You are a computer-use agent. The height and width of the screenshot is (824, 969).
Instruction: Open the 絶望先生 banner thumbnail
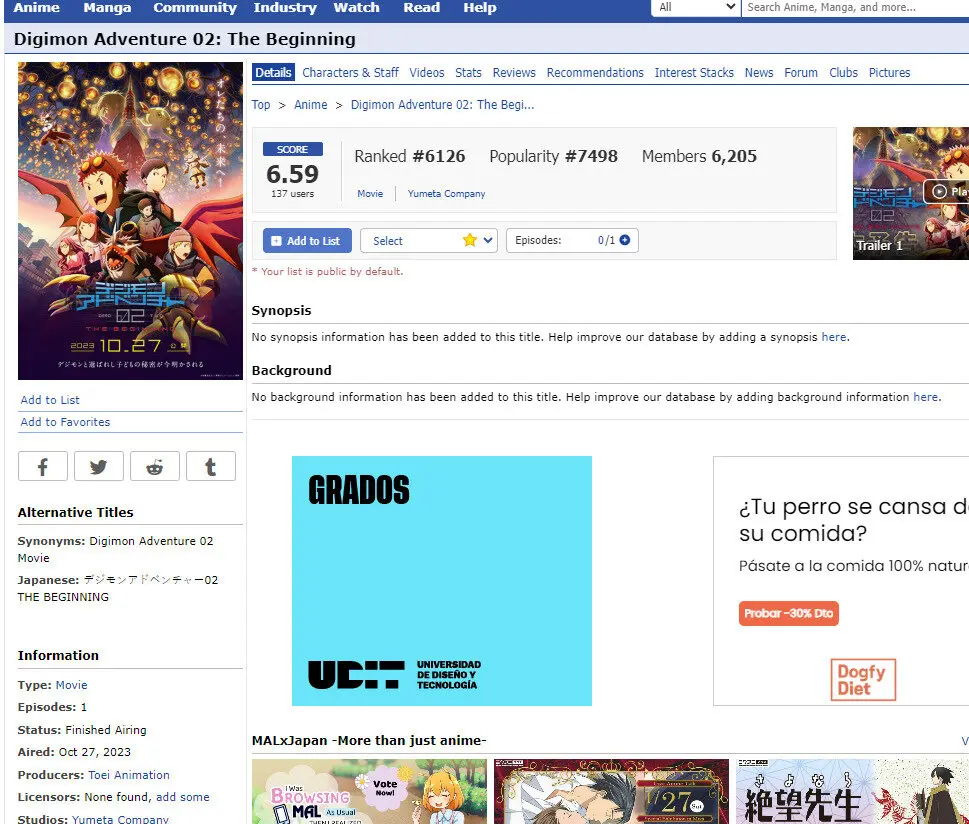point(852,791)
